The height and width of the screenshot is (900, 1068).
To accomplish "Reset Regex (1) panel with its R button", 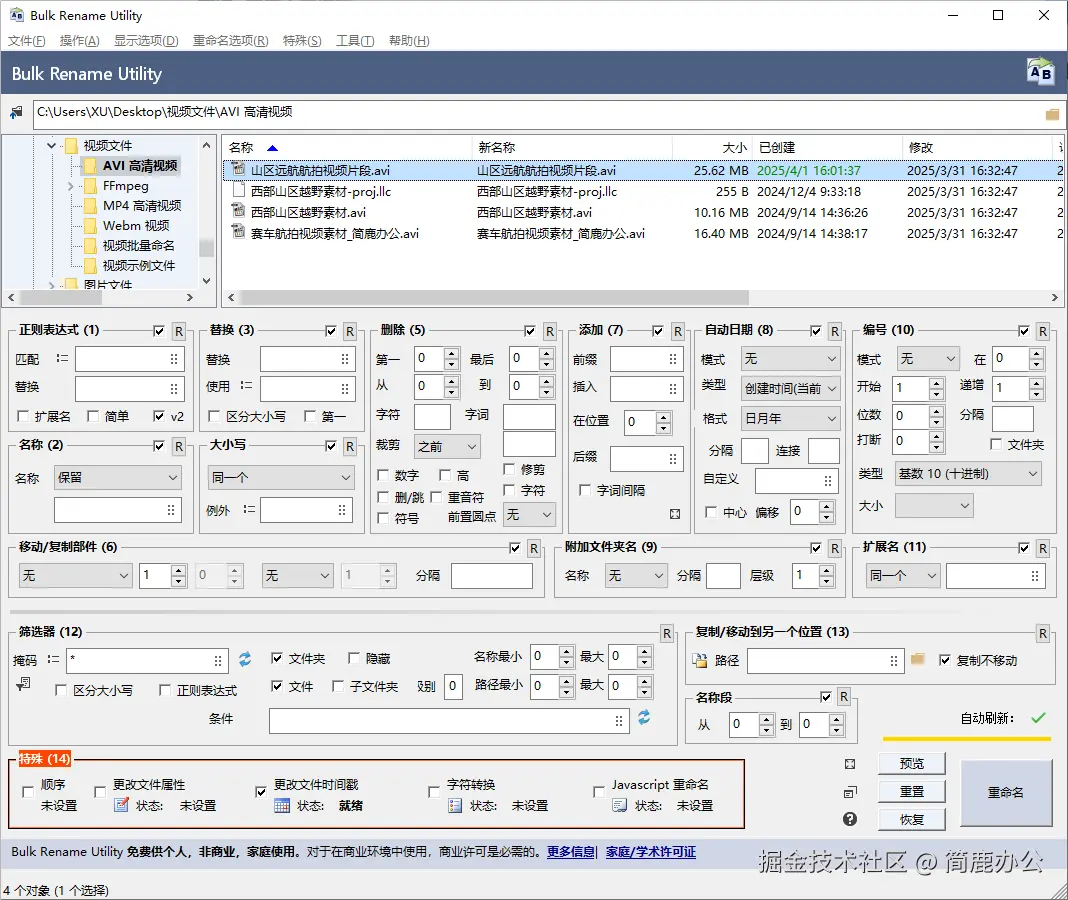I will (178, 331).
